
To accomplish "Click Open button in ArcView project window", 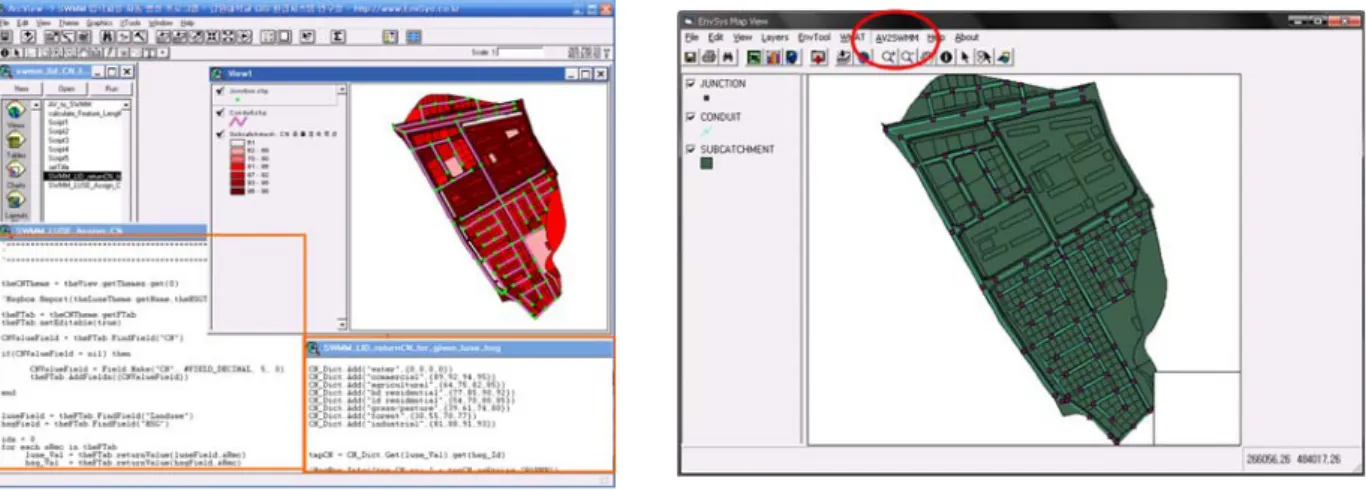I will click(x=66, y=88).
